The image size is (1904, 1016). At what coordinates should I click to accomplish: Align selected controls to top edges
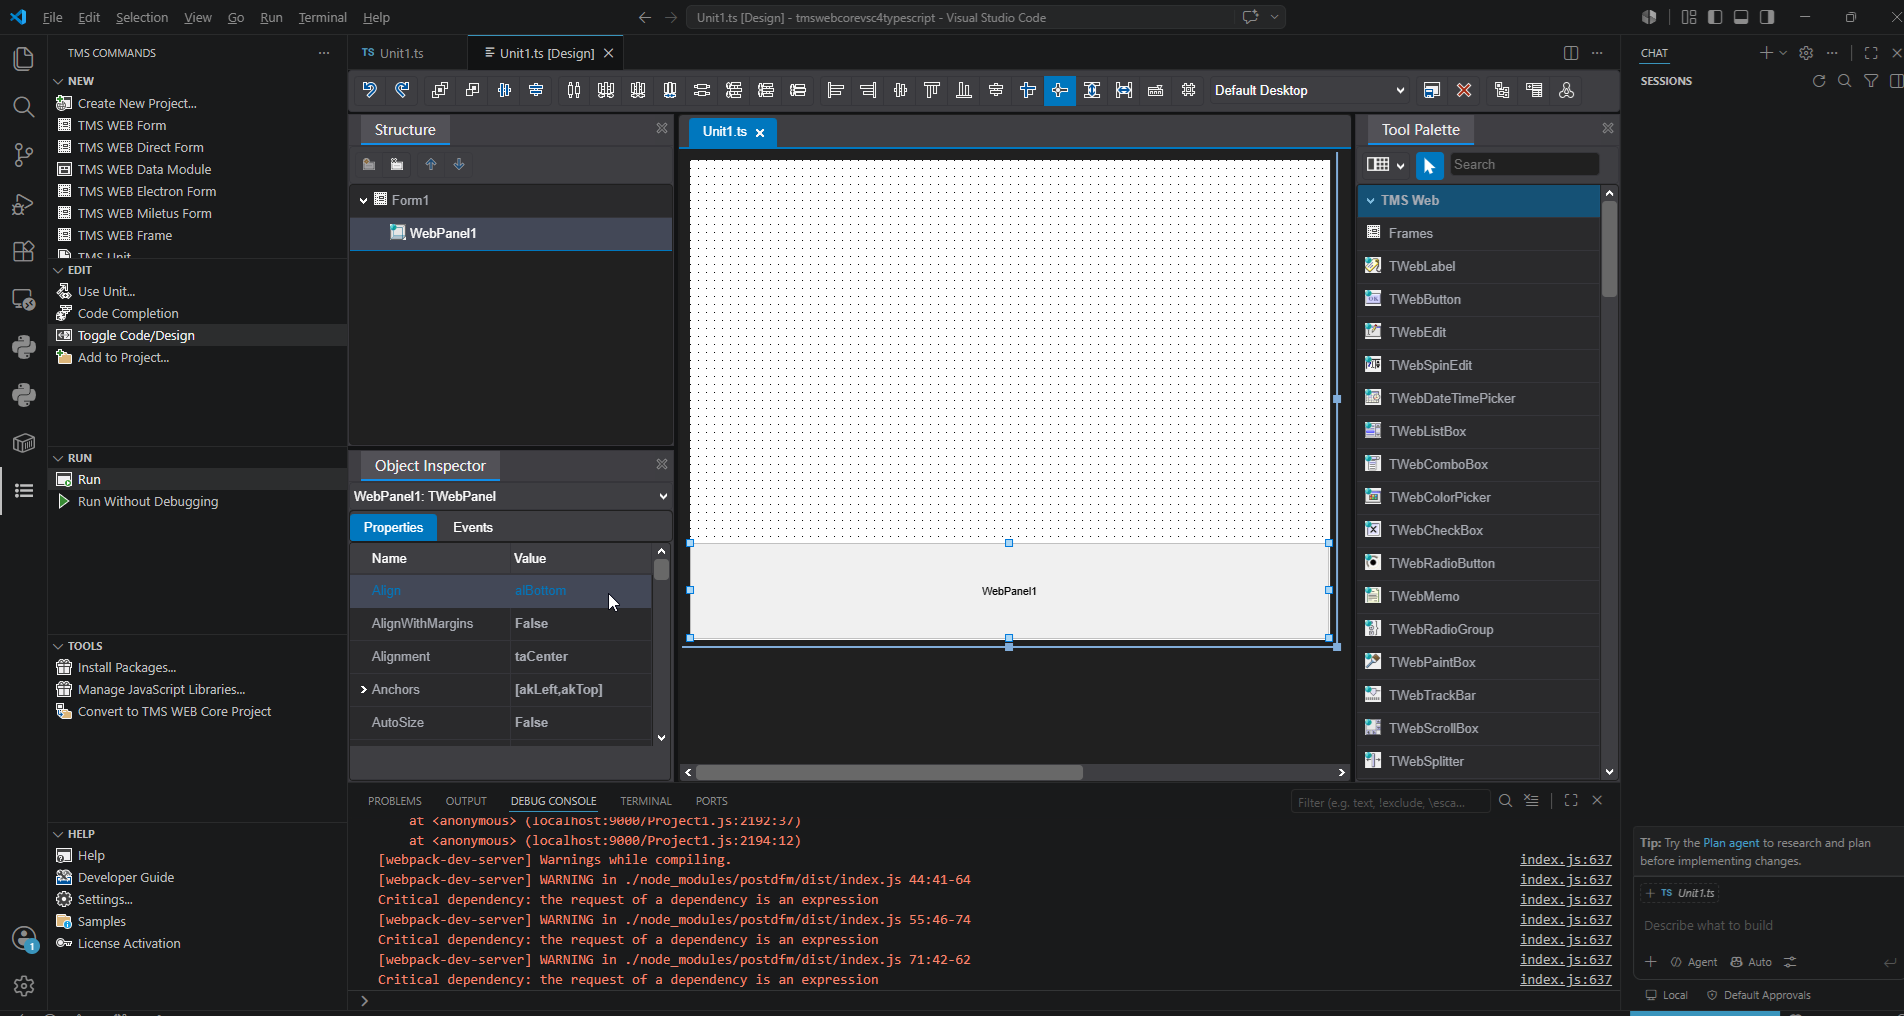click(x=932, y=90)
